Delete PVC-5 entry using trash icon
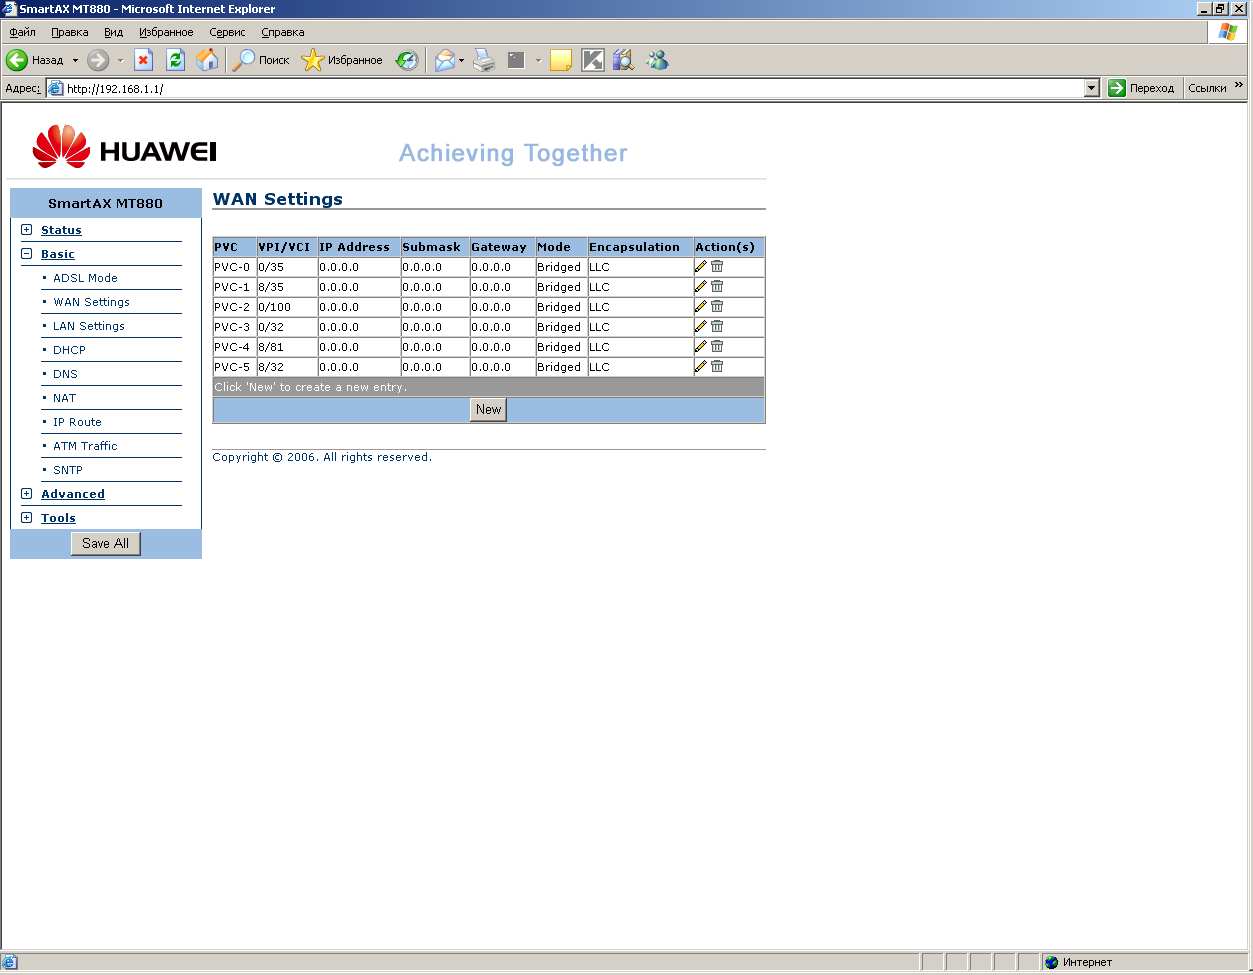Screen dimensions: 1253x975 pyautogui.click(x=717, y=367)
